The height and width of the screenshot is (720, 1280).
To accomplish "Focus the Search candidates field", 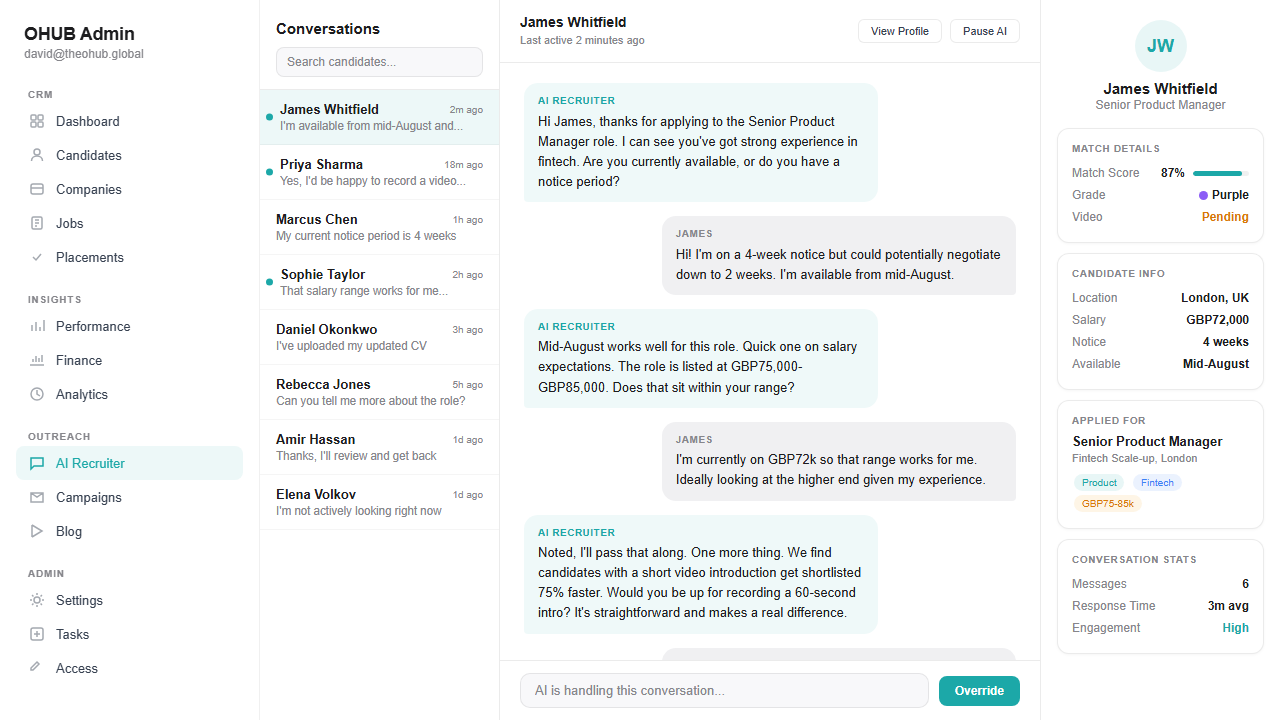I will coord(379,62).
